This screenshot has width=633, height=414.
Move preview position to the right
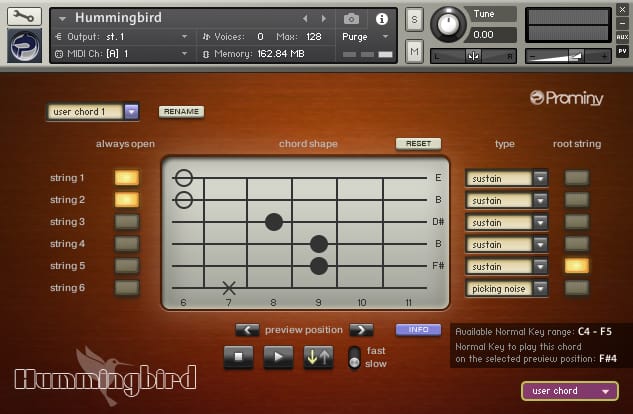coord(361,330)
